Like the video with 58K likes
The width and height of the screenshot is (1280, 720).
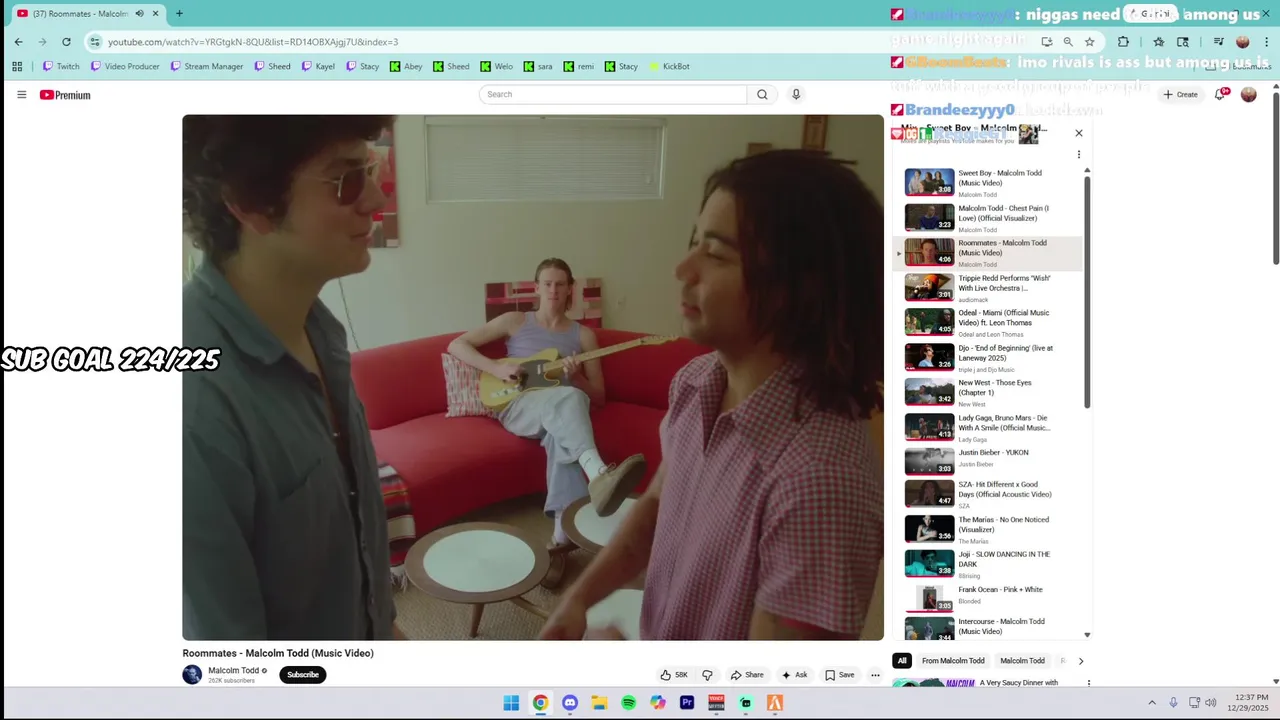point(674,675)
